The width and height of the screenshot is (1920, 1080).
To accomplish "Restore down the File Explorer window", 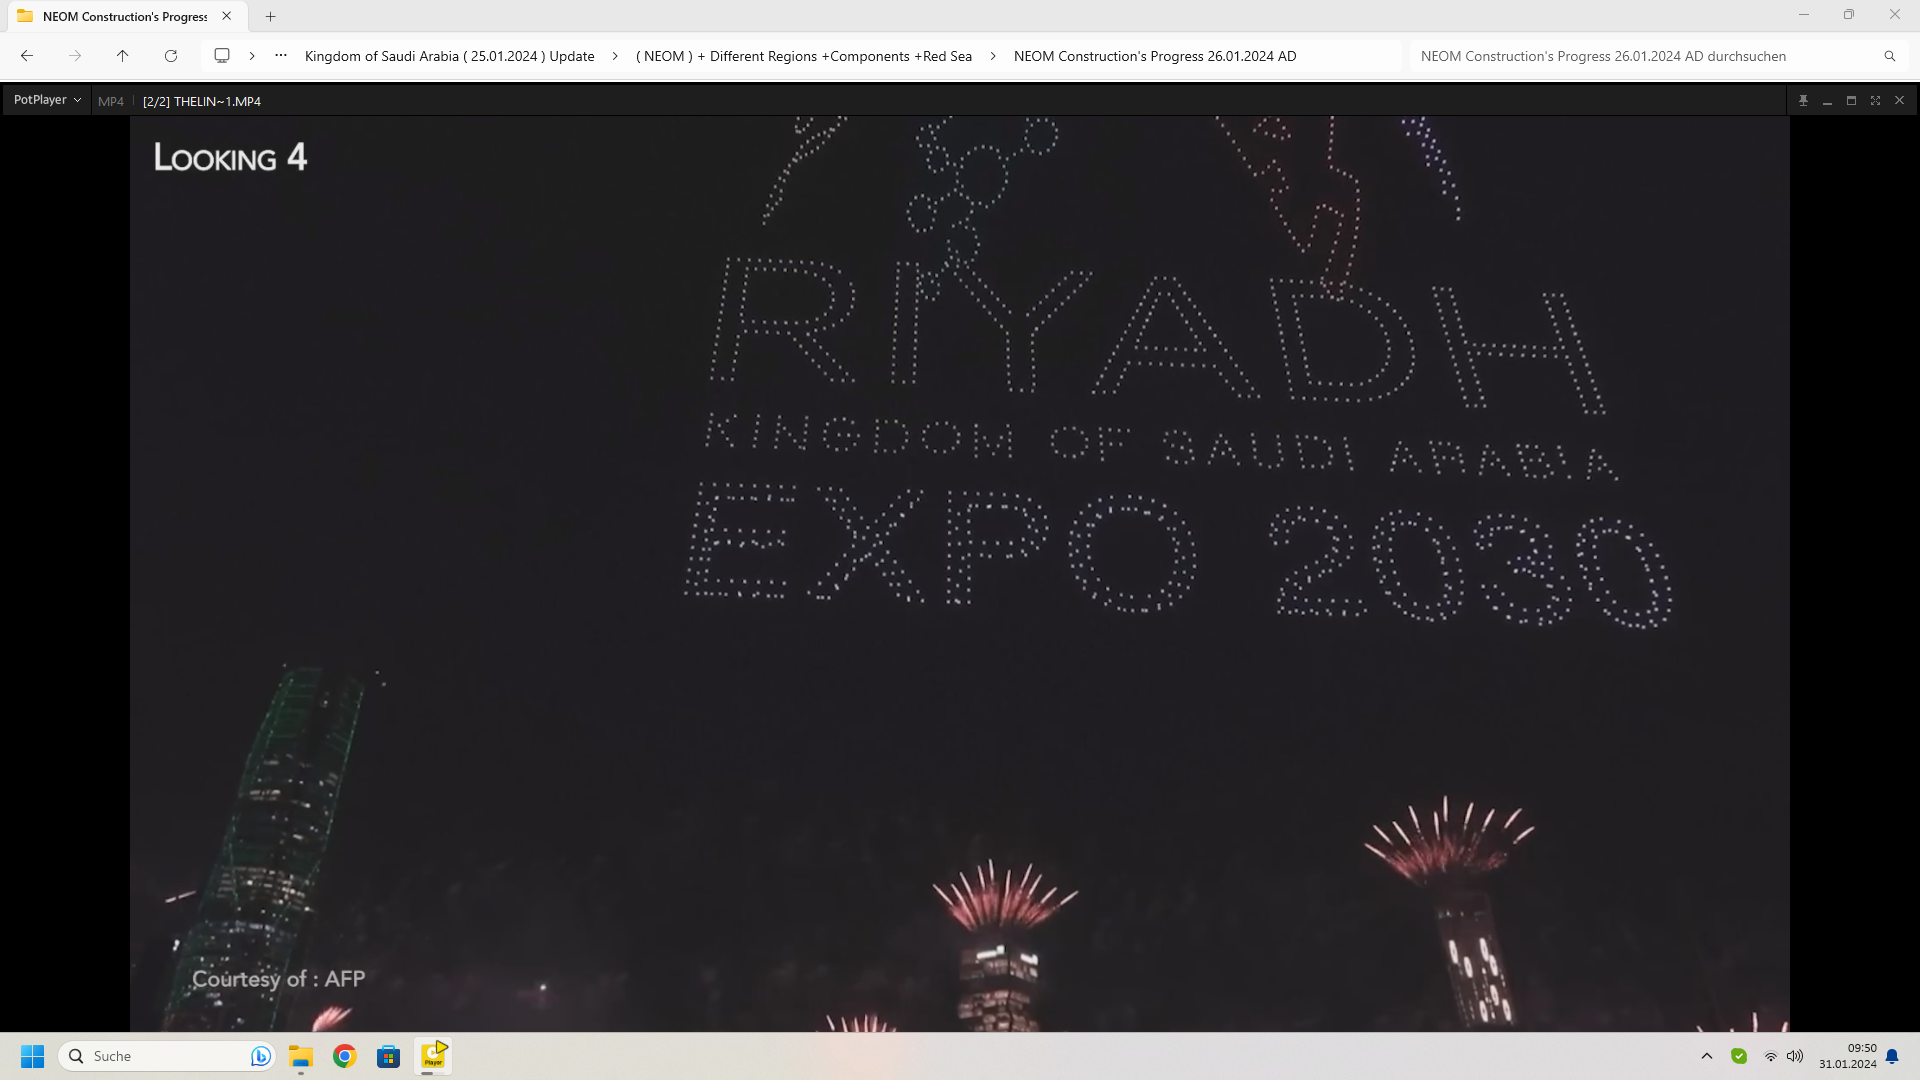I will 1849,15.
